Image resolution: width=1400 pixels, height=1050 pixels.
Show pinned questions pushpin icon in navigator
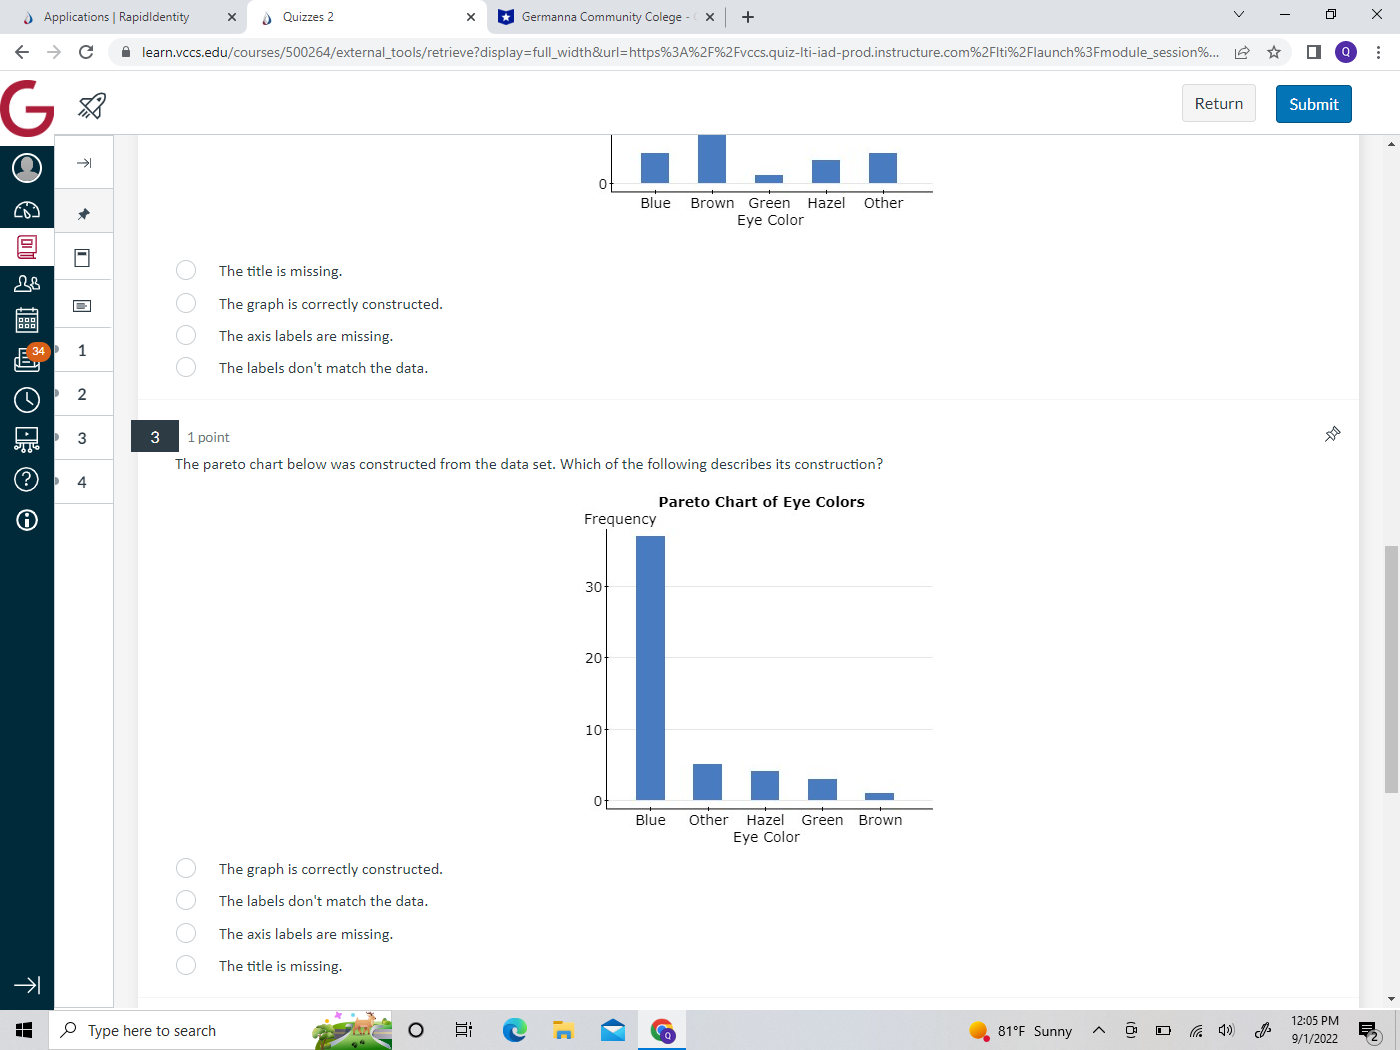tap(84, 213)
